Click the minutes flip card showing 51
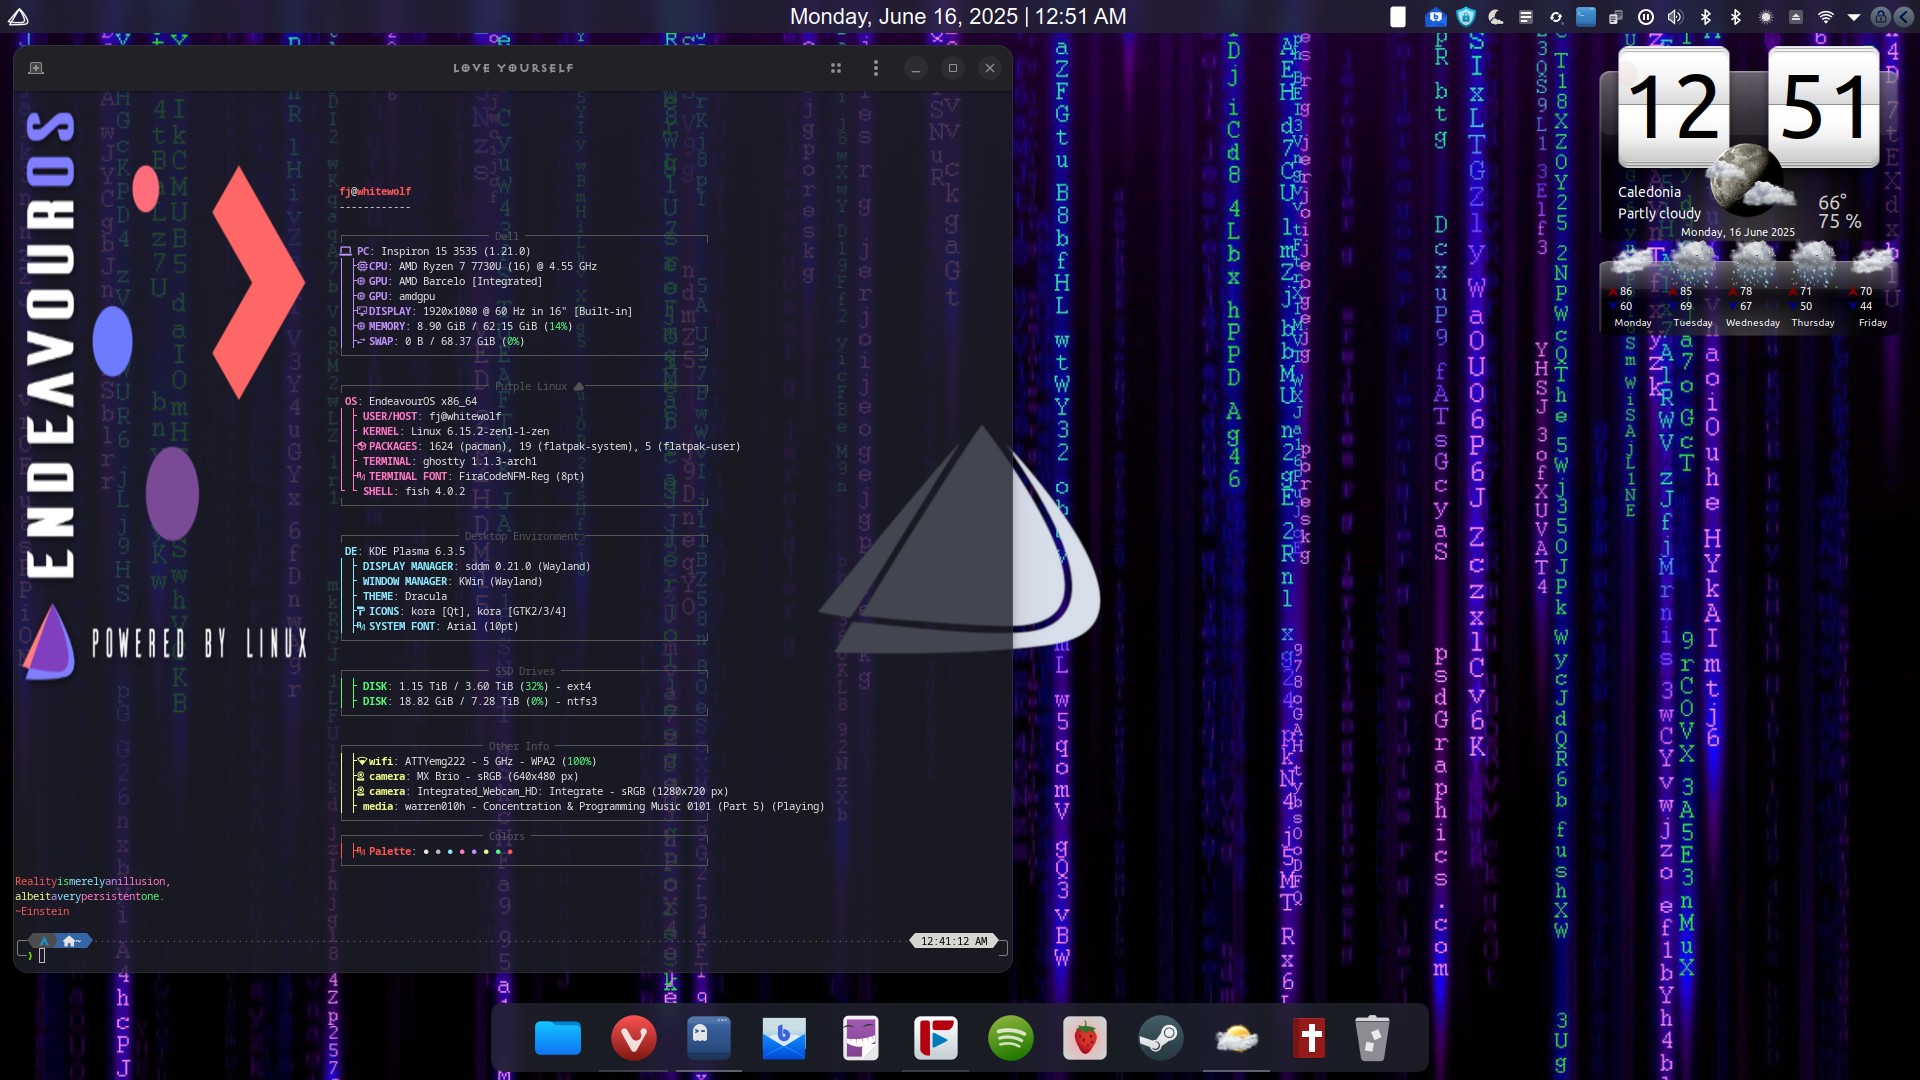 tap(1824, 107)
